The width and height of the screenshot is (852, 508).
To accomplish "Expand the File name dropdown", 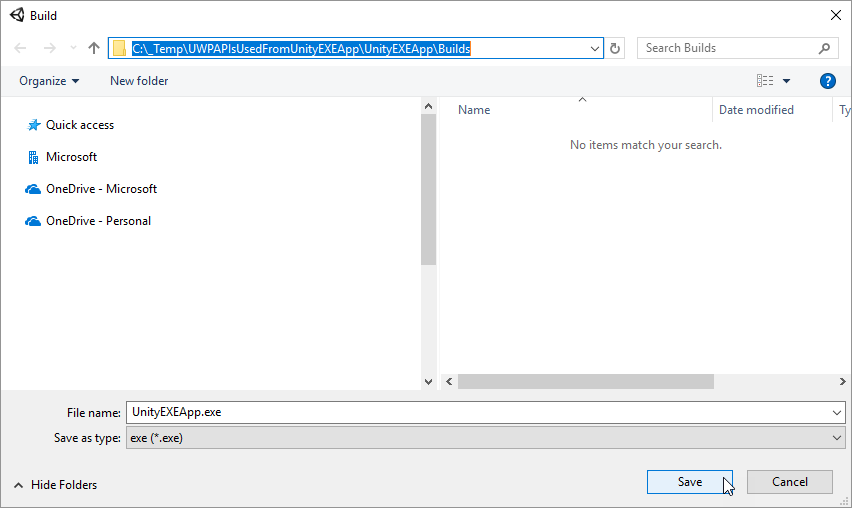I will (x=837, y=412).
